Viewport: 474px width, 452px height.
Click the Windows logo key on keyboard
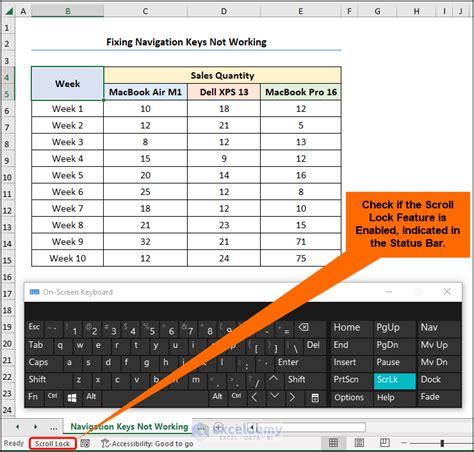[72, 397]
